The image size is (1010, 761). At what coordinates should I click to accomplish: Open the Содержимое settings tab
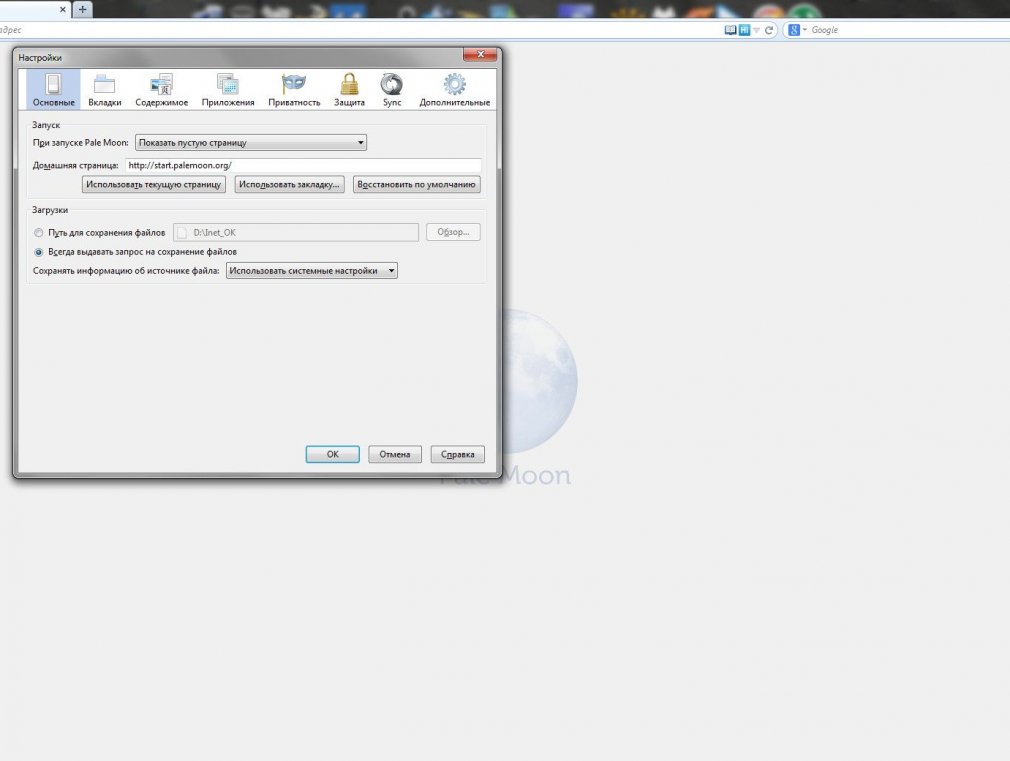162,90
